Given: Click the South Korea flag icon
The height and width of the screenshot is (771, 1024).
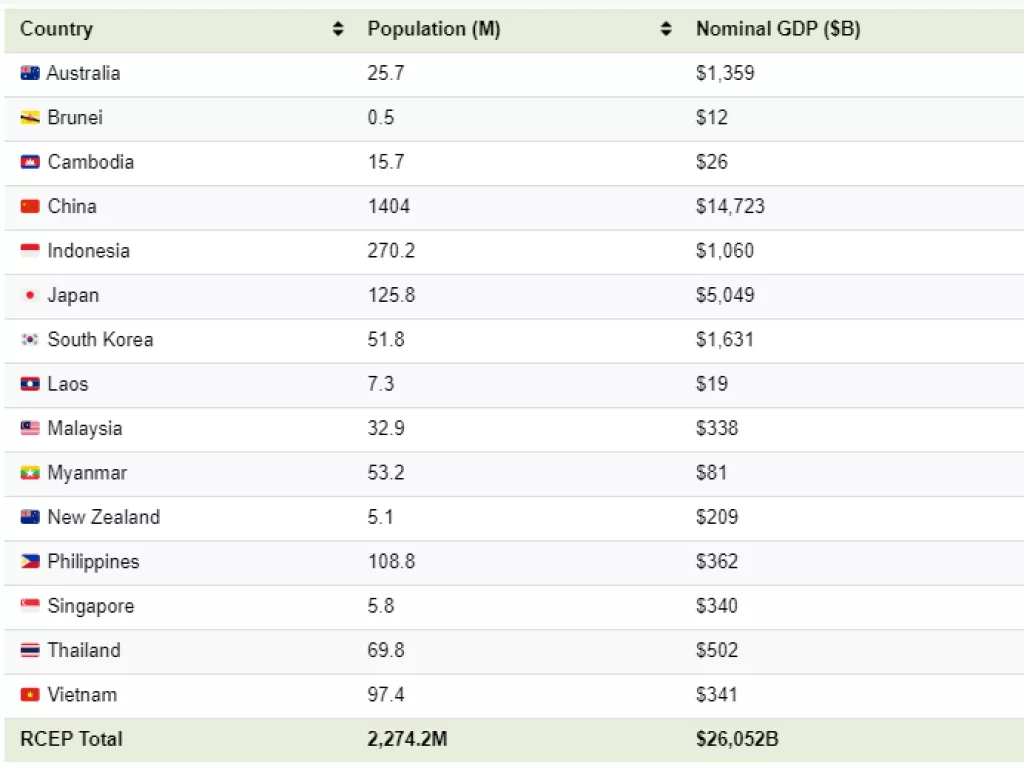Looking at the screenshot, I should (x=30, y=340).
